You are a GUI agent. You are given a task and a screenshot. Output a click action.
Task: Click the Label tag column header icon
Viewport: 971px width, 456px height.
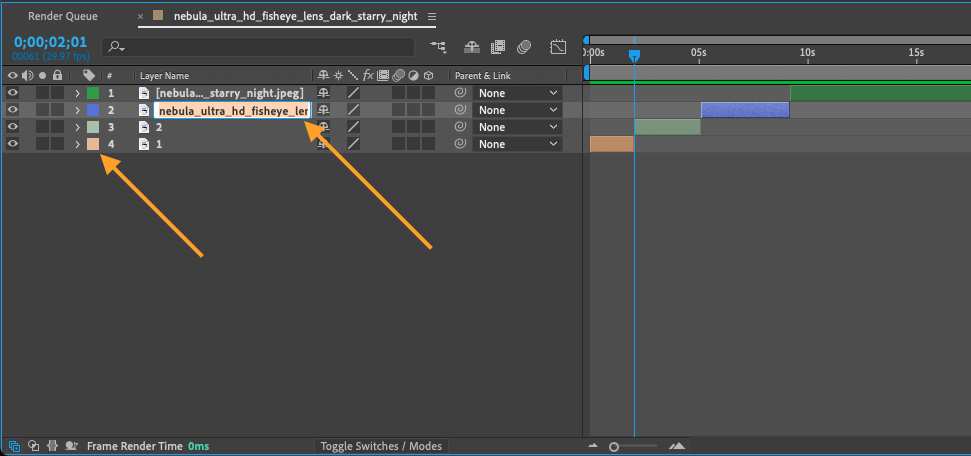pos(89,76)
